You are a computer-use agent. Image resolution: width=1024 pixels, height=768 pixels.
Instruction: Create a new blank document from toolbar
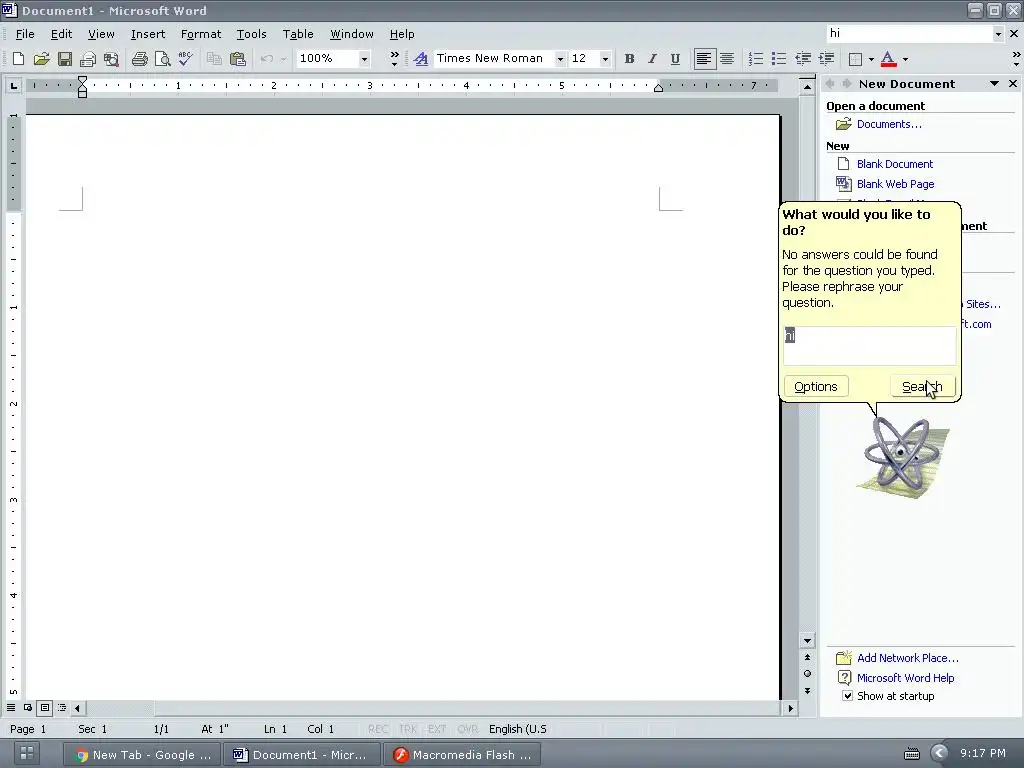click(x=18, y=59)
